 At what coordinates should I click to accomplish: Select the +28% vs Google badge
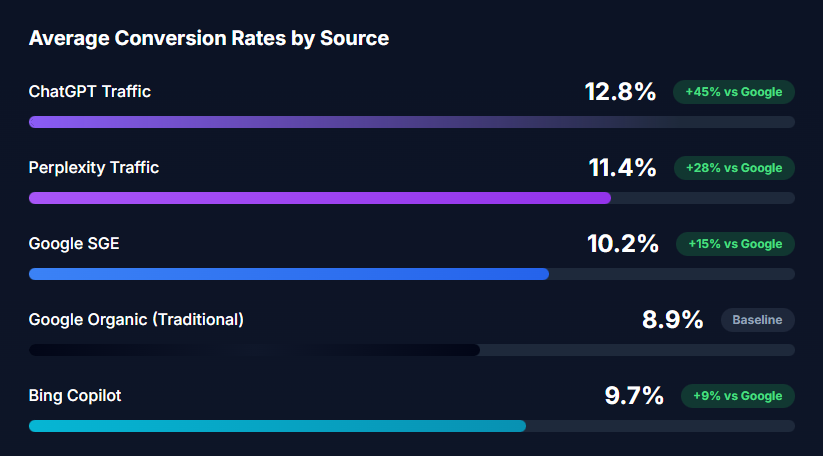click(734, 168)
